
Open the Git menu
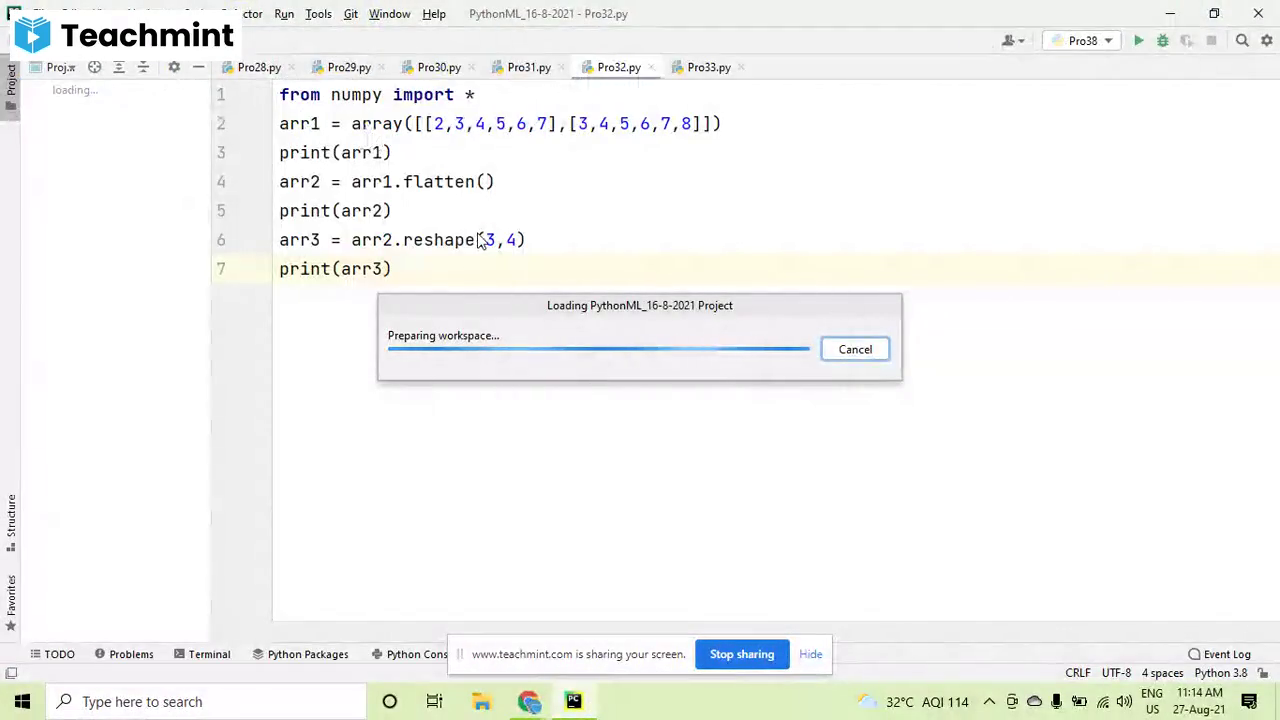pos(351,14)
